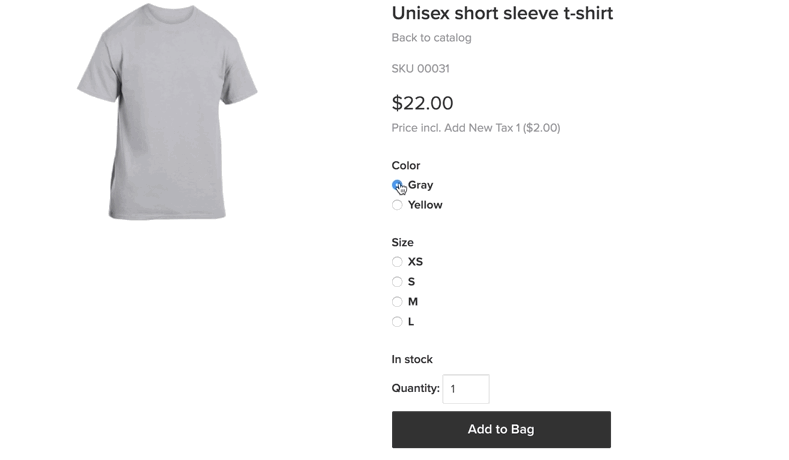
Task: Pick size S radio button
Action: click(x=397, y=282)
